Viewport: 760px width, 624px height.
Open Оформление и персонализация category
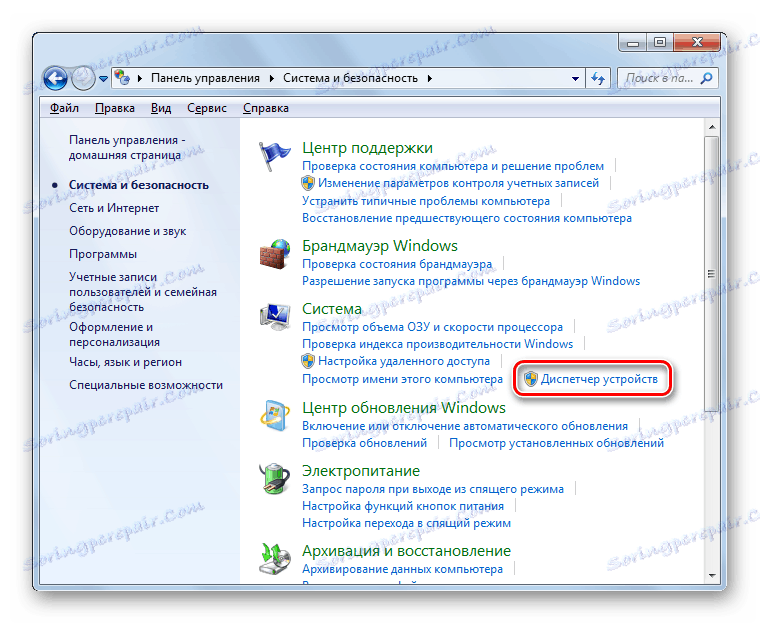tap(114, 335)
